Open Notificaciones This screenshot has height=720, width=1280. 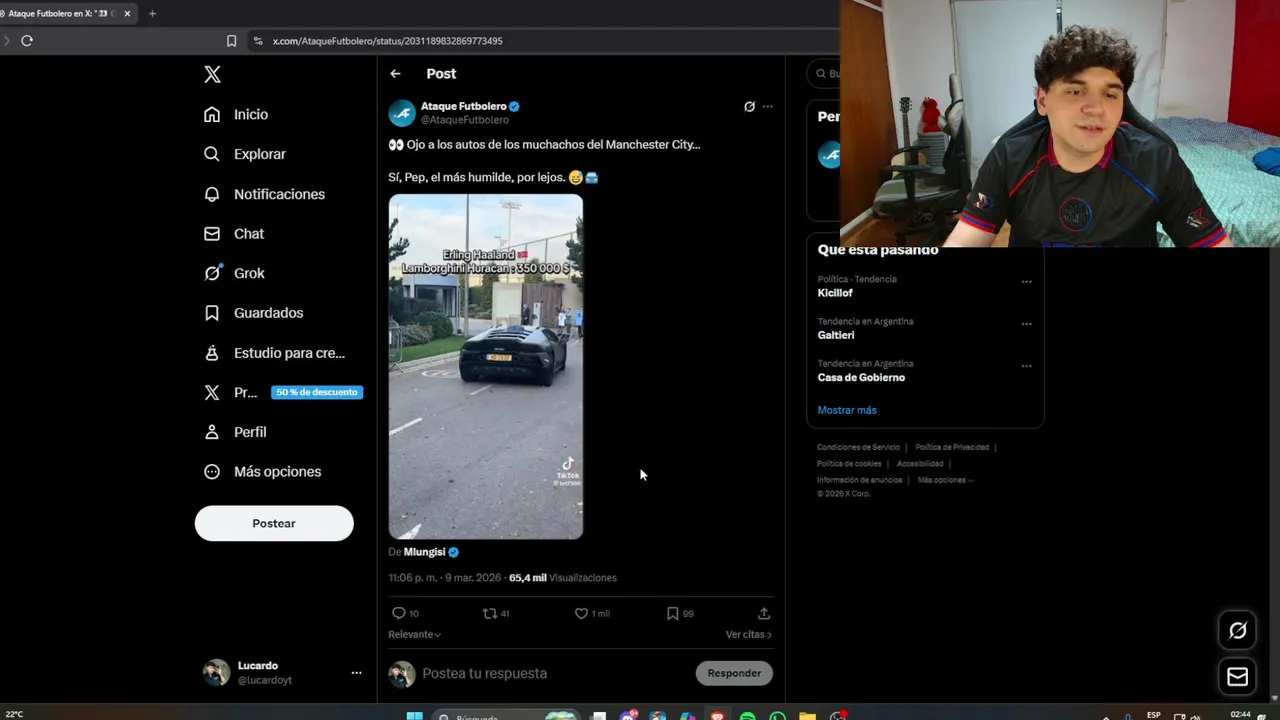point(264,194)
